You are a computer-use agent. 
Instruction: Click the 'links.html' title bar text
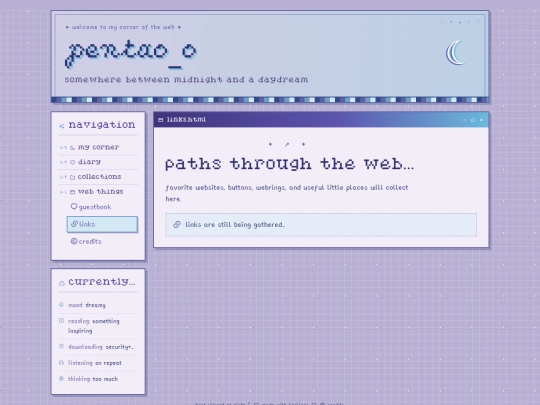(186, 120)
